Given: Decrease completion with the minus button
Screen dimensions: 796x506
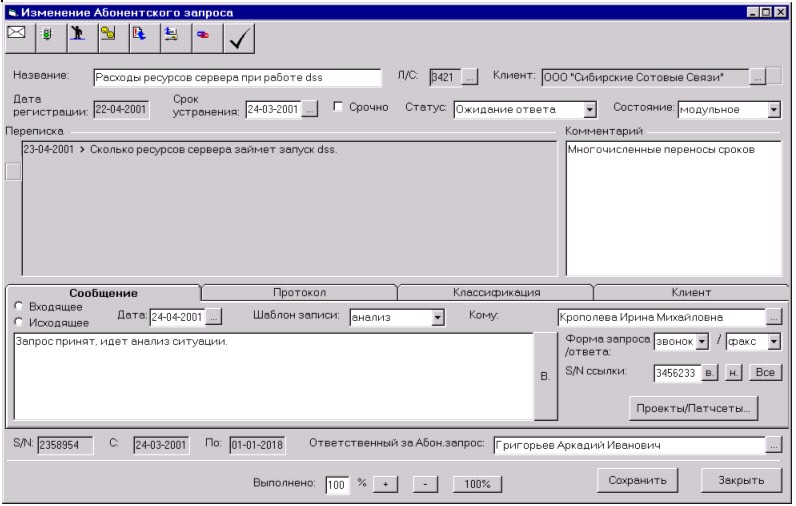Looking at the screenshot, I should (x=425, y=484).
